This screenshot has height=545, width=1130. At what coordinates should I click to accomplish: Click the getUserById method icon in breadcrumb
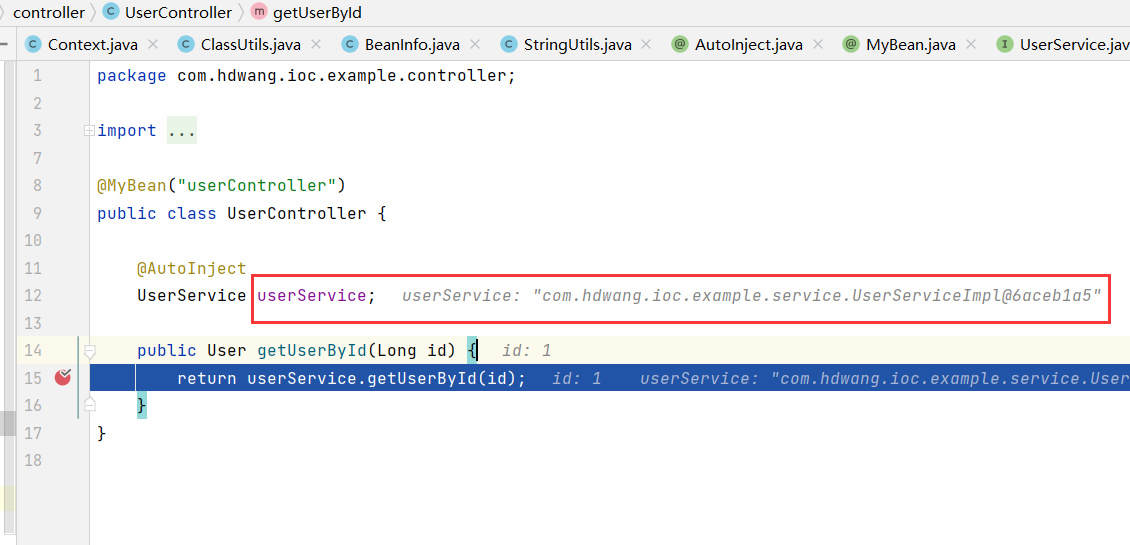(259, 12)
